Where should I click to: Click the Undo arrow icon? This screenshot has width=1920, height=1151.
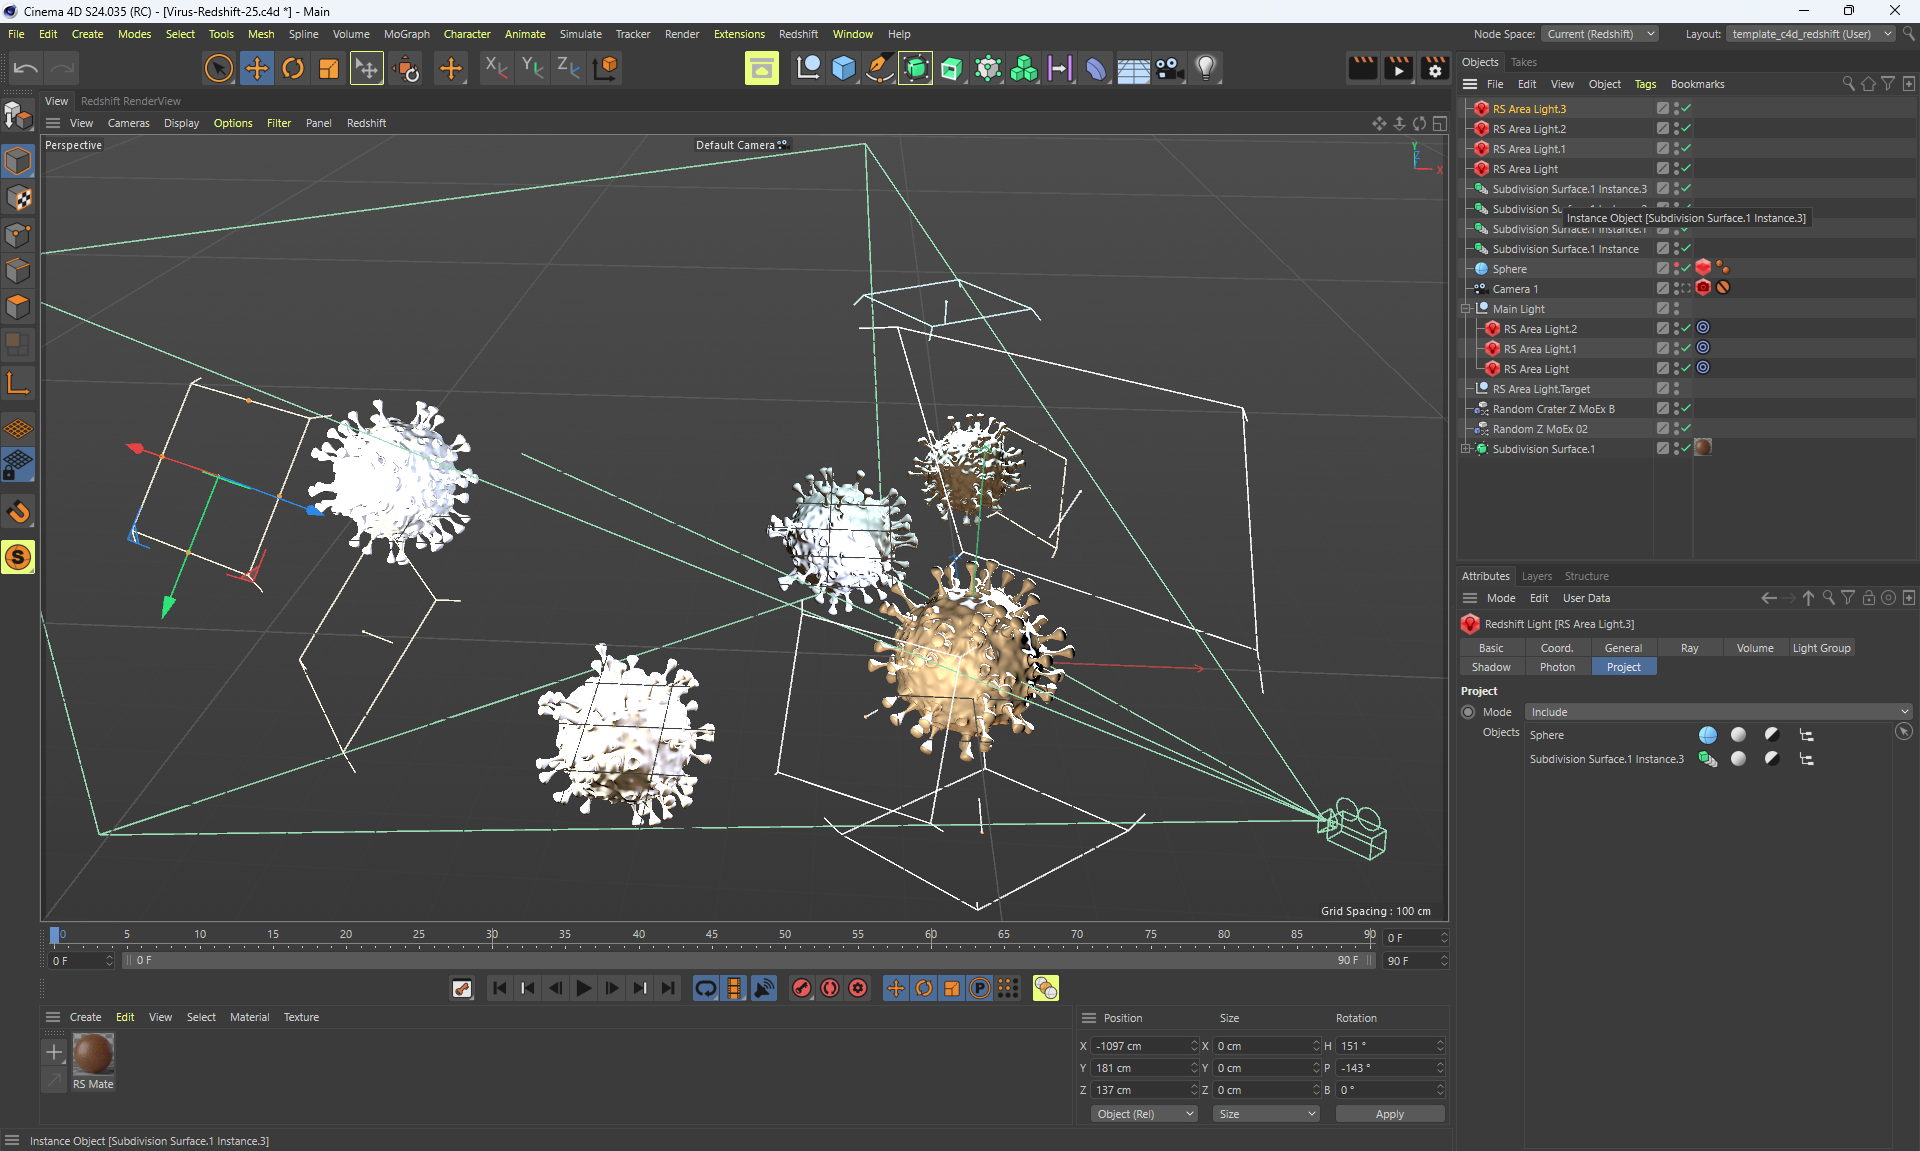(x=26, y=68)
